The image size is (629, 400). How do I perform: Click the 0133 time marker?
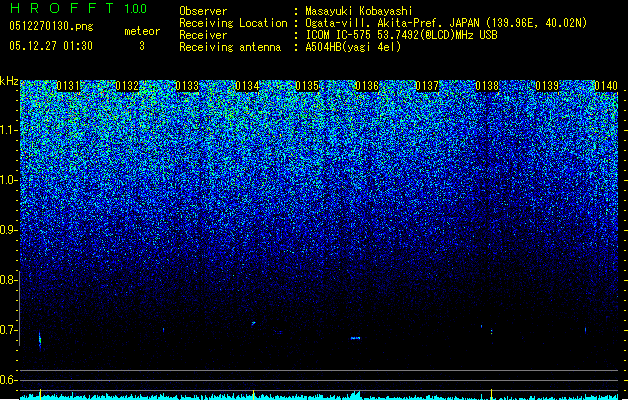[187, 86]
